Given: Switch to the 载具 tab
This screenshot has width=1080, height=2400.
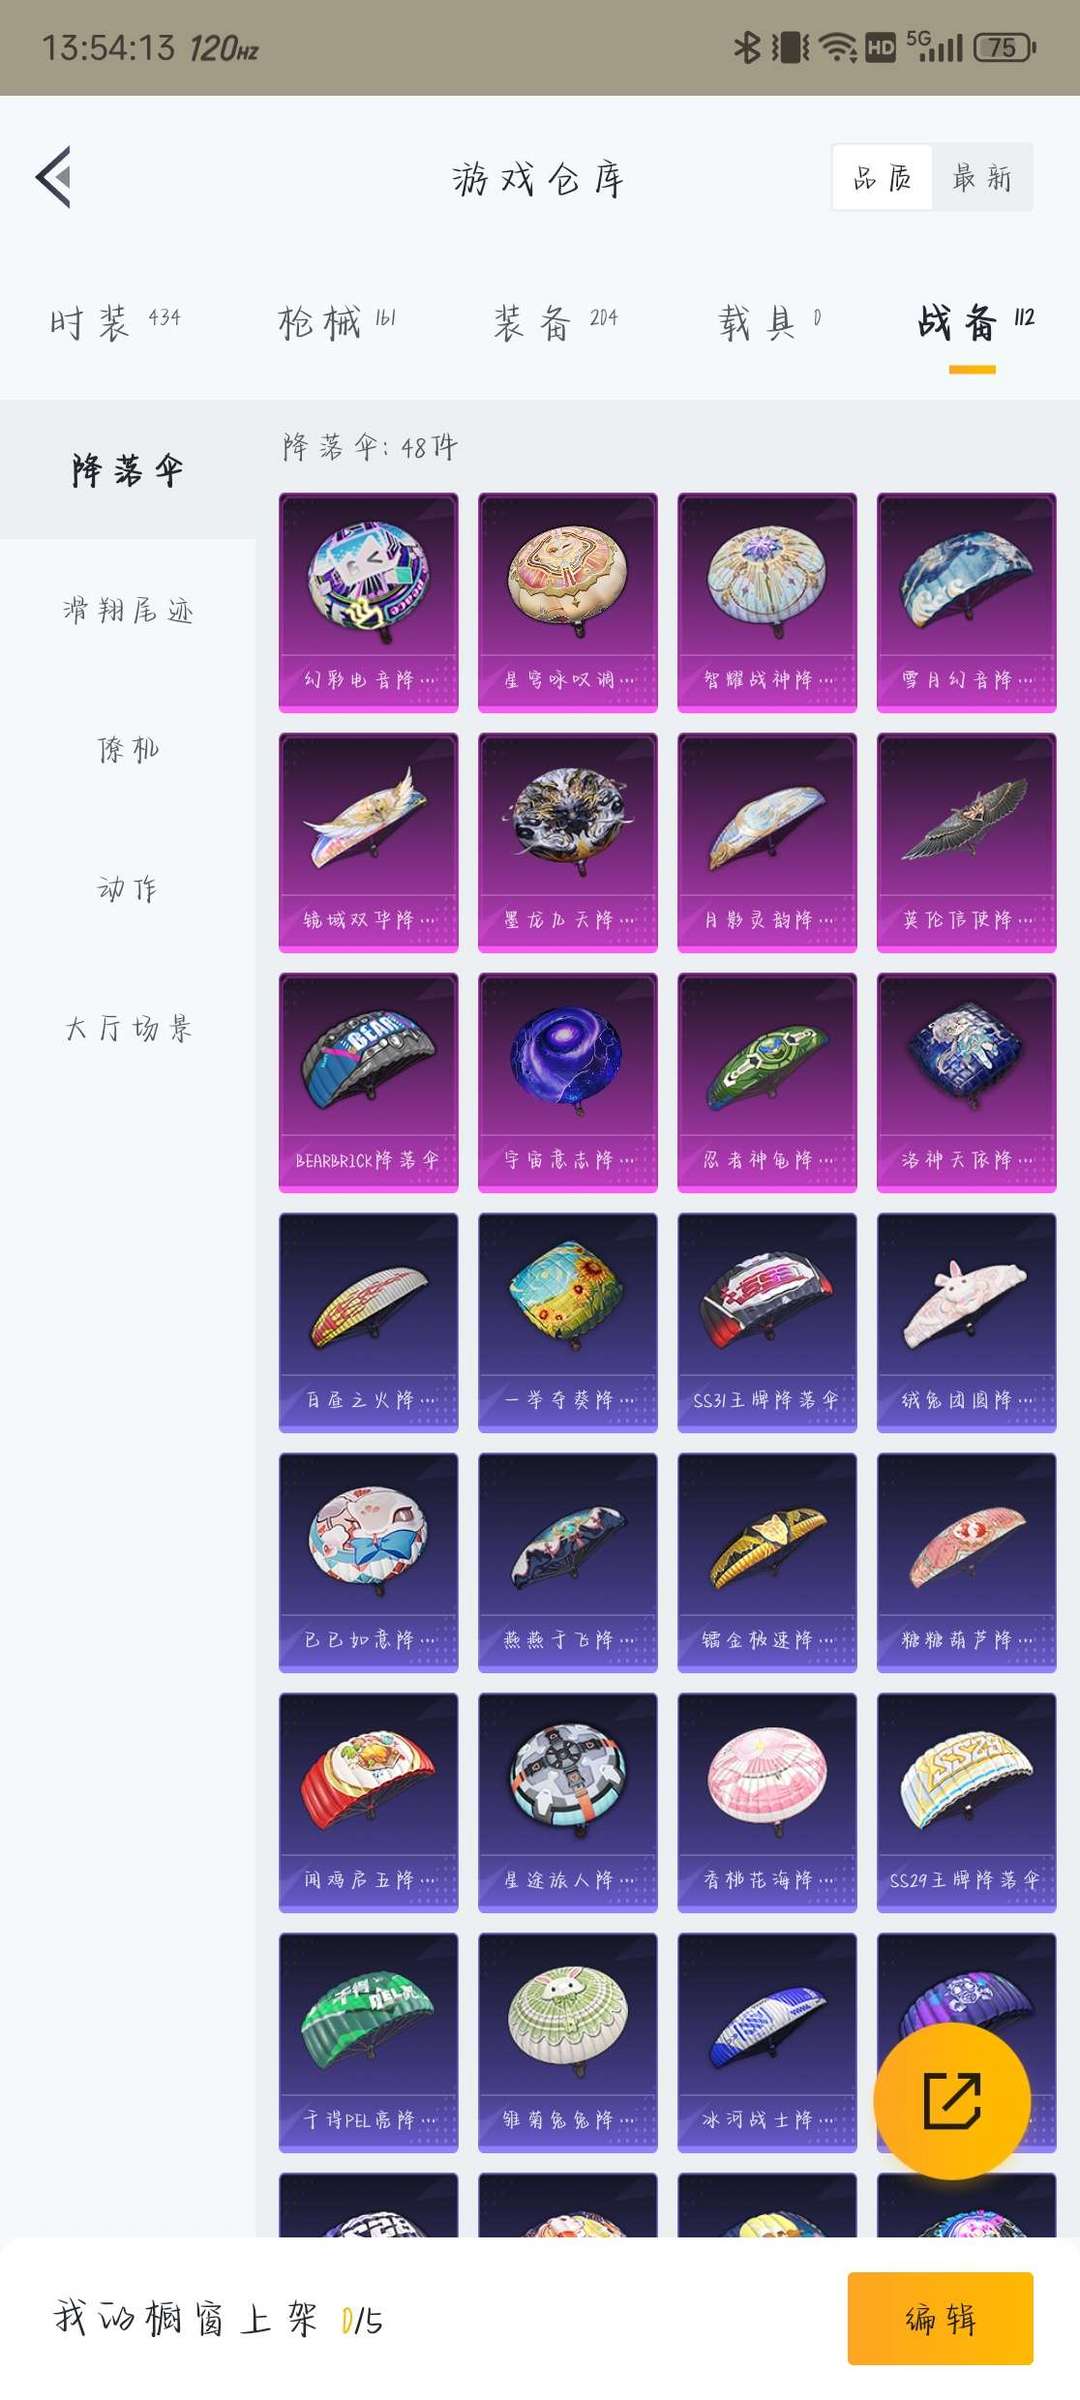Looking at the screenshot, I should point(769,322).
